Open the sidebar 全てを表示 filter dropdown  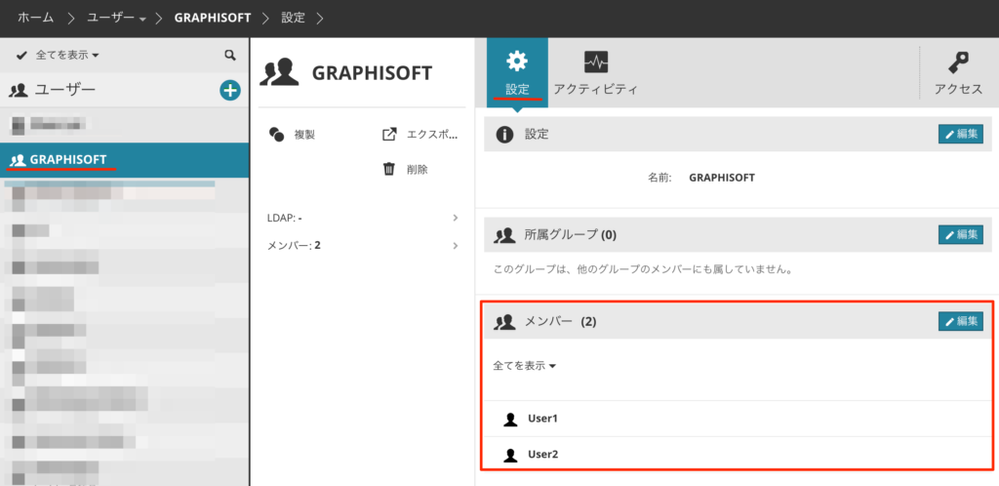point(67,55)
